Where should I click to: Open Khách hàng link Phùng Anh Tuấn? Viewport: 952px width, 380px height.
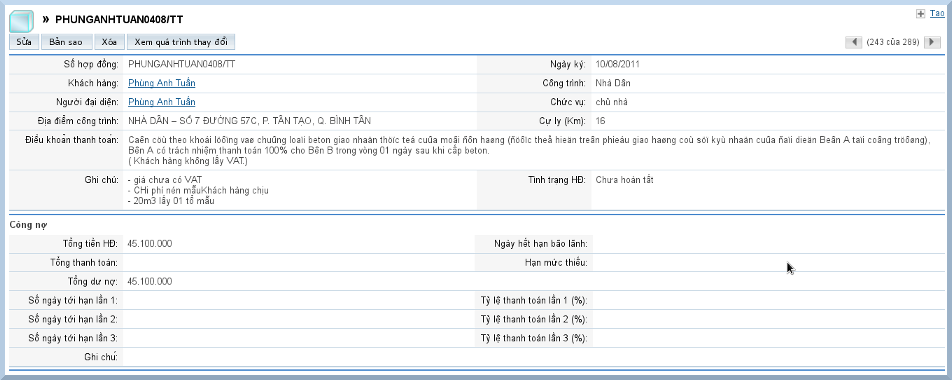click(x=162, y=83)
